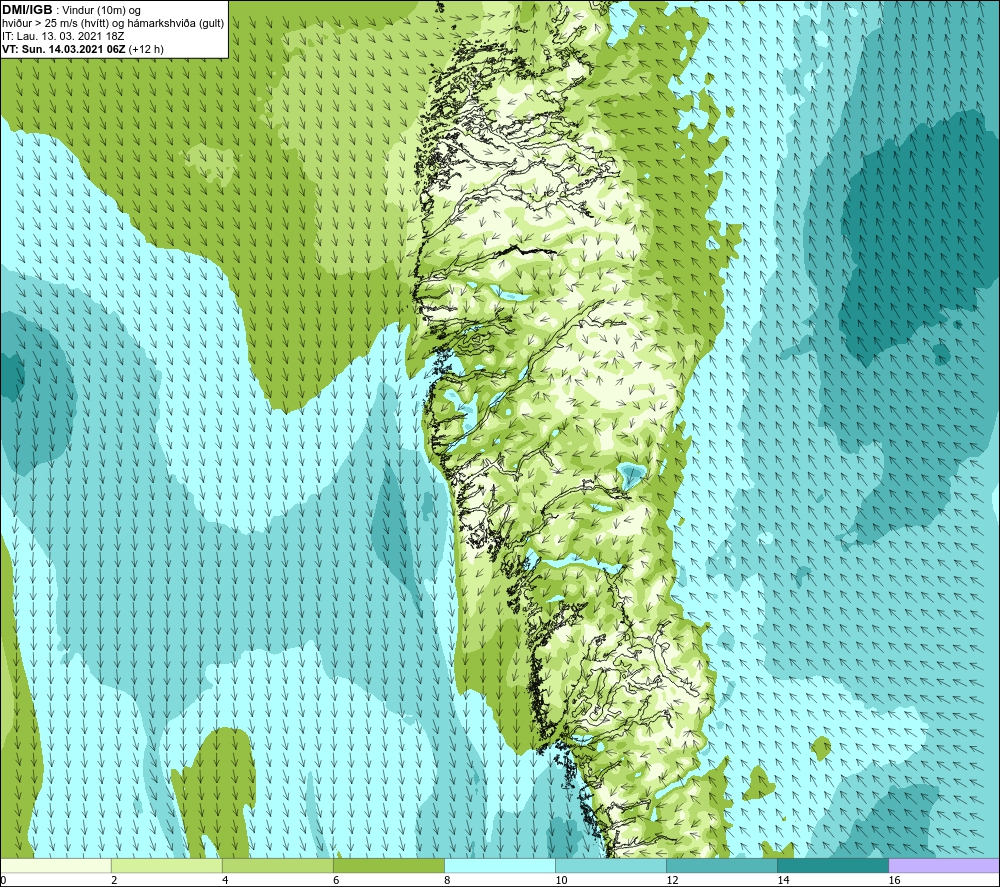Click the legend tick label '4'
The image size is (1000, 887).
[225, 880]
